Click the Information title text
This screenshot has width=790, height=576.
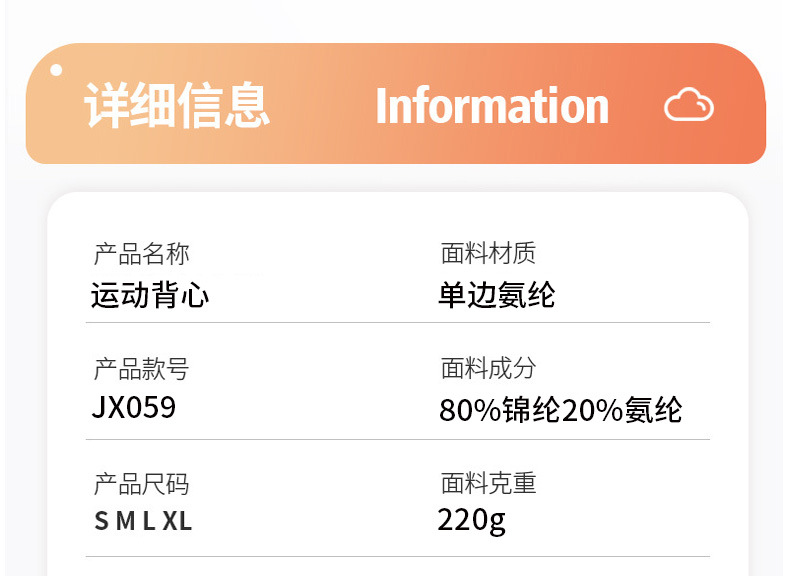[x=491, y=106]
